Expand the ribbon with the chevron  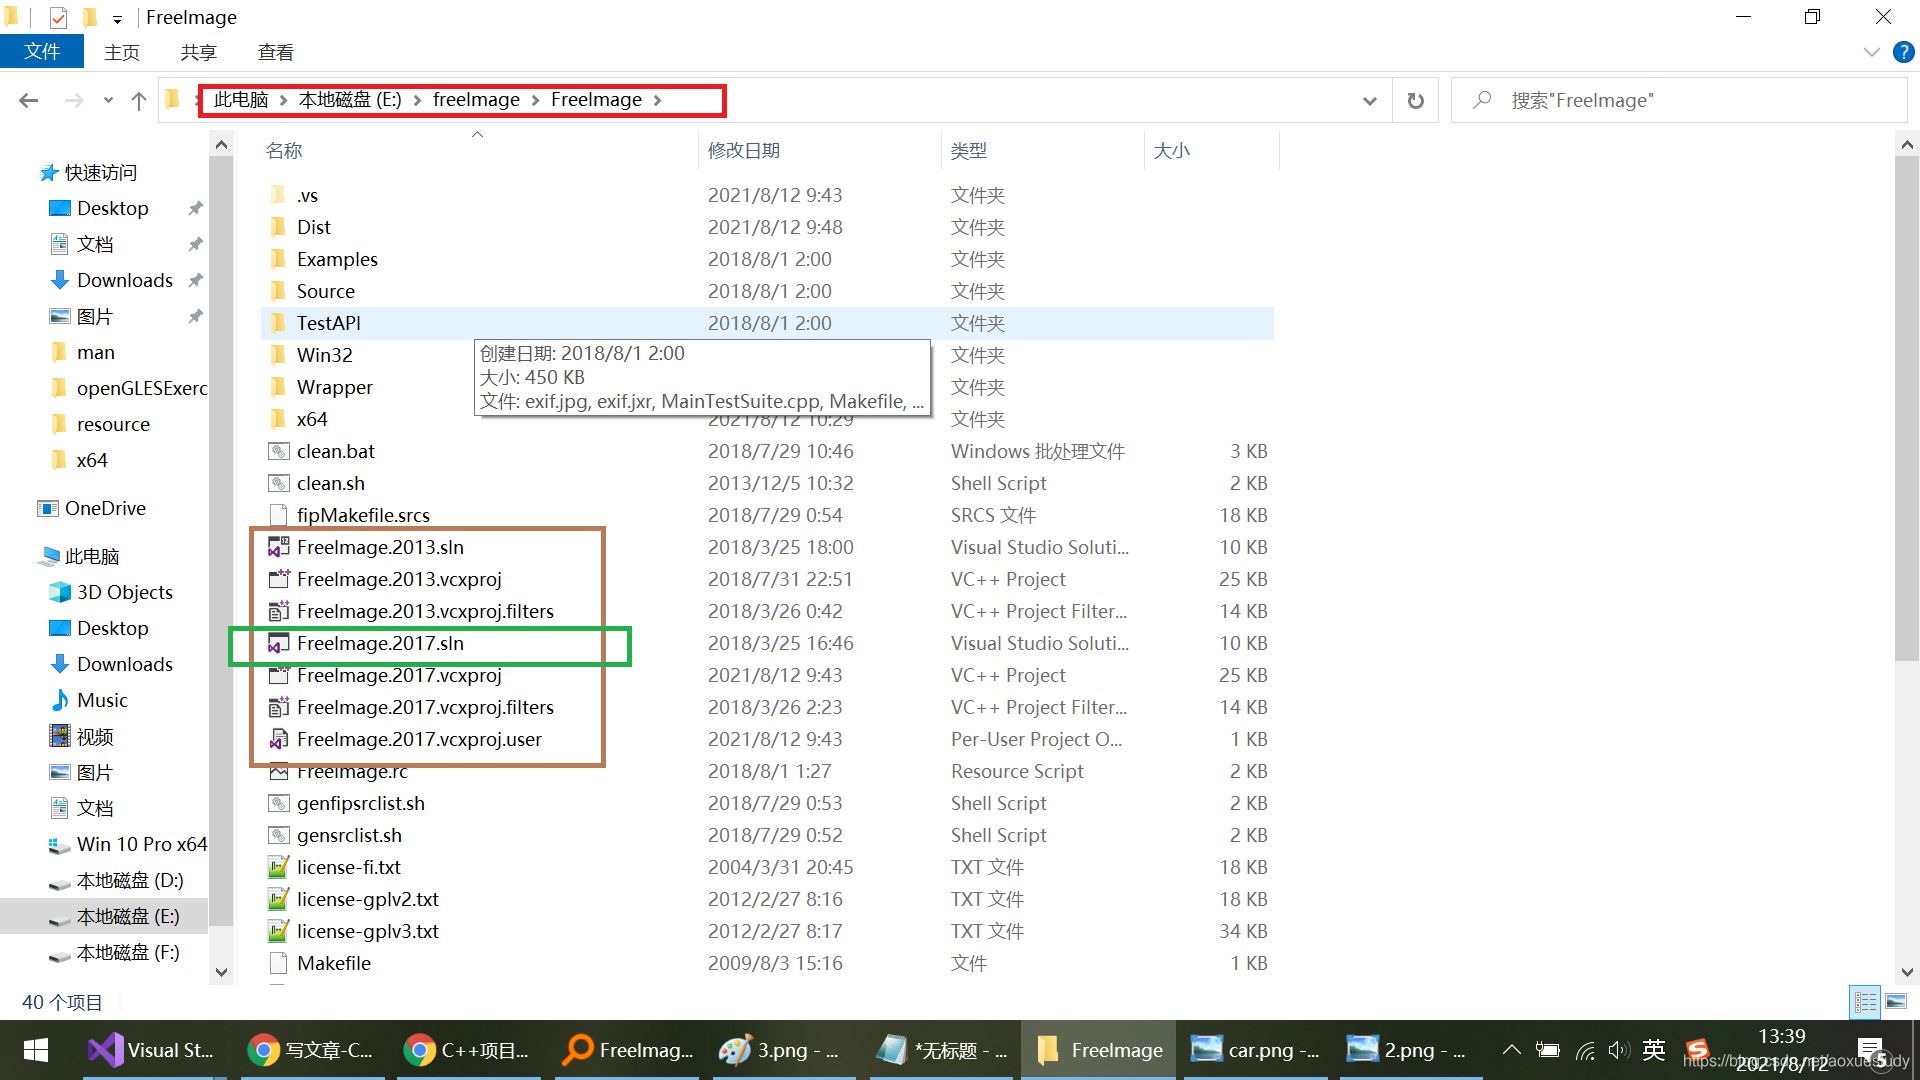1871,52
